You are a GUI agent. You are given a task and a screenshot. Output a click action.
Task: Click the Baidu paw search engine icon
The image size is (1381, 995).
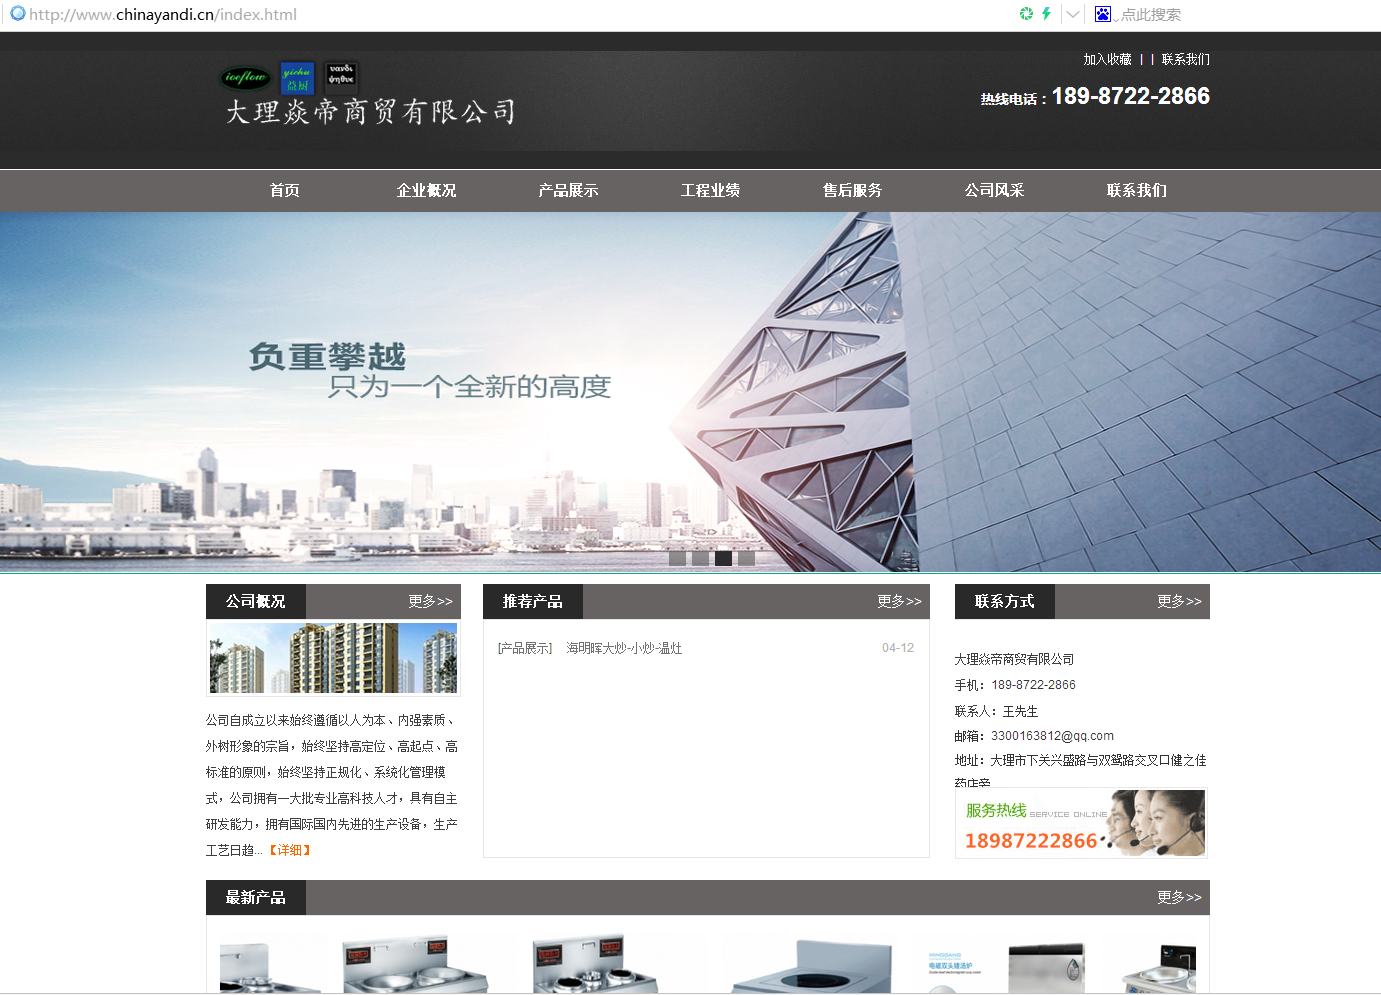(1102, 14)
